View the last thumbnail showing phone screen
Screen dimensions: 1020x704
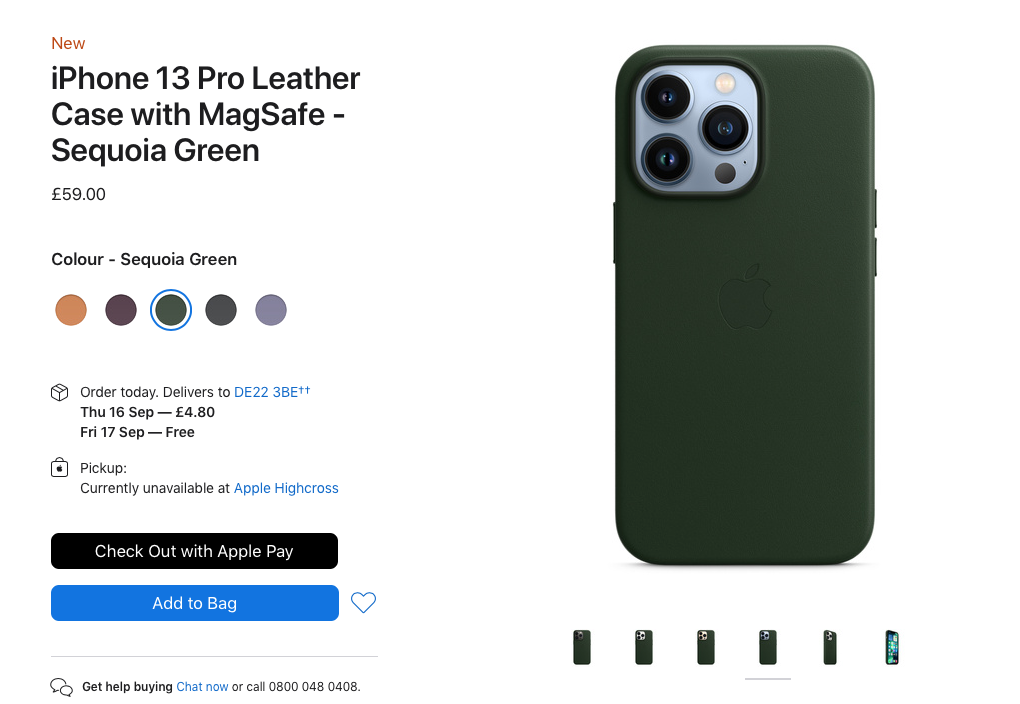click(892, 647)
